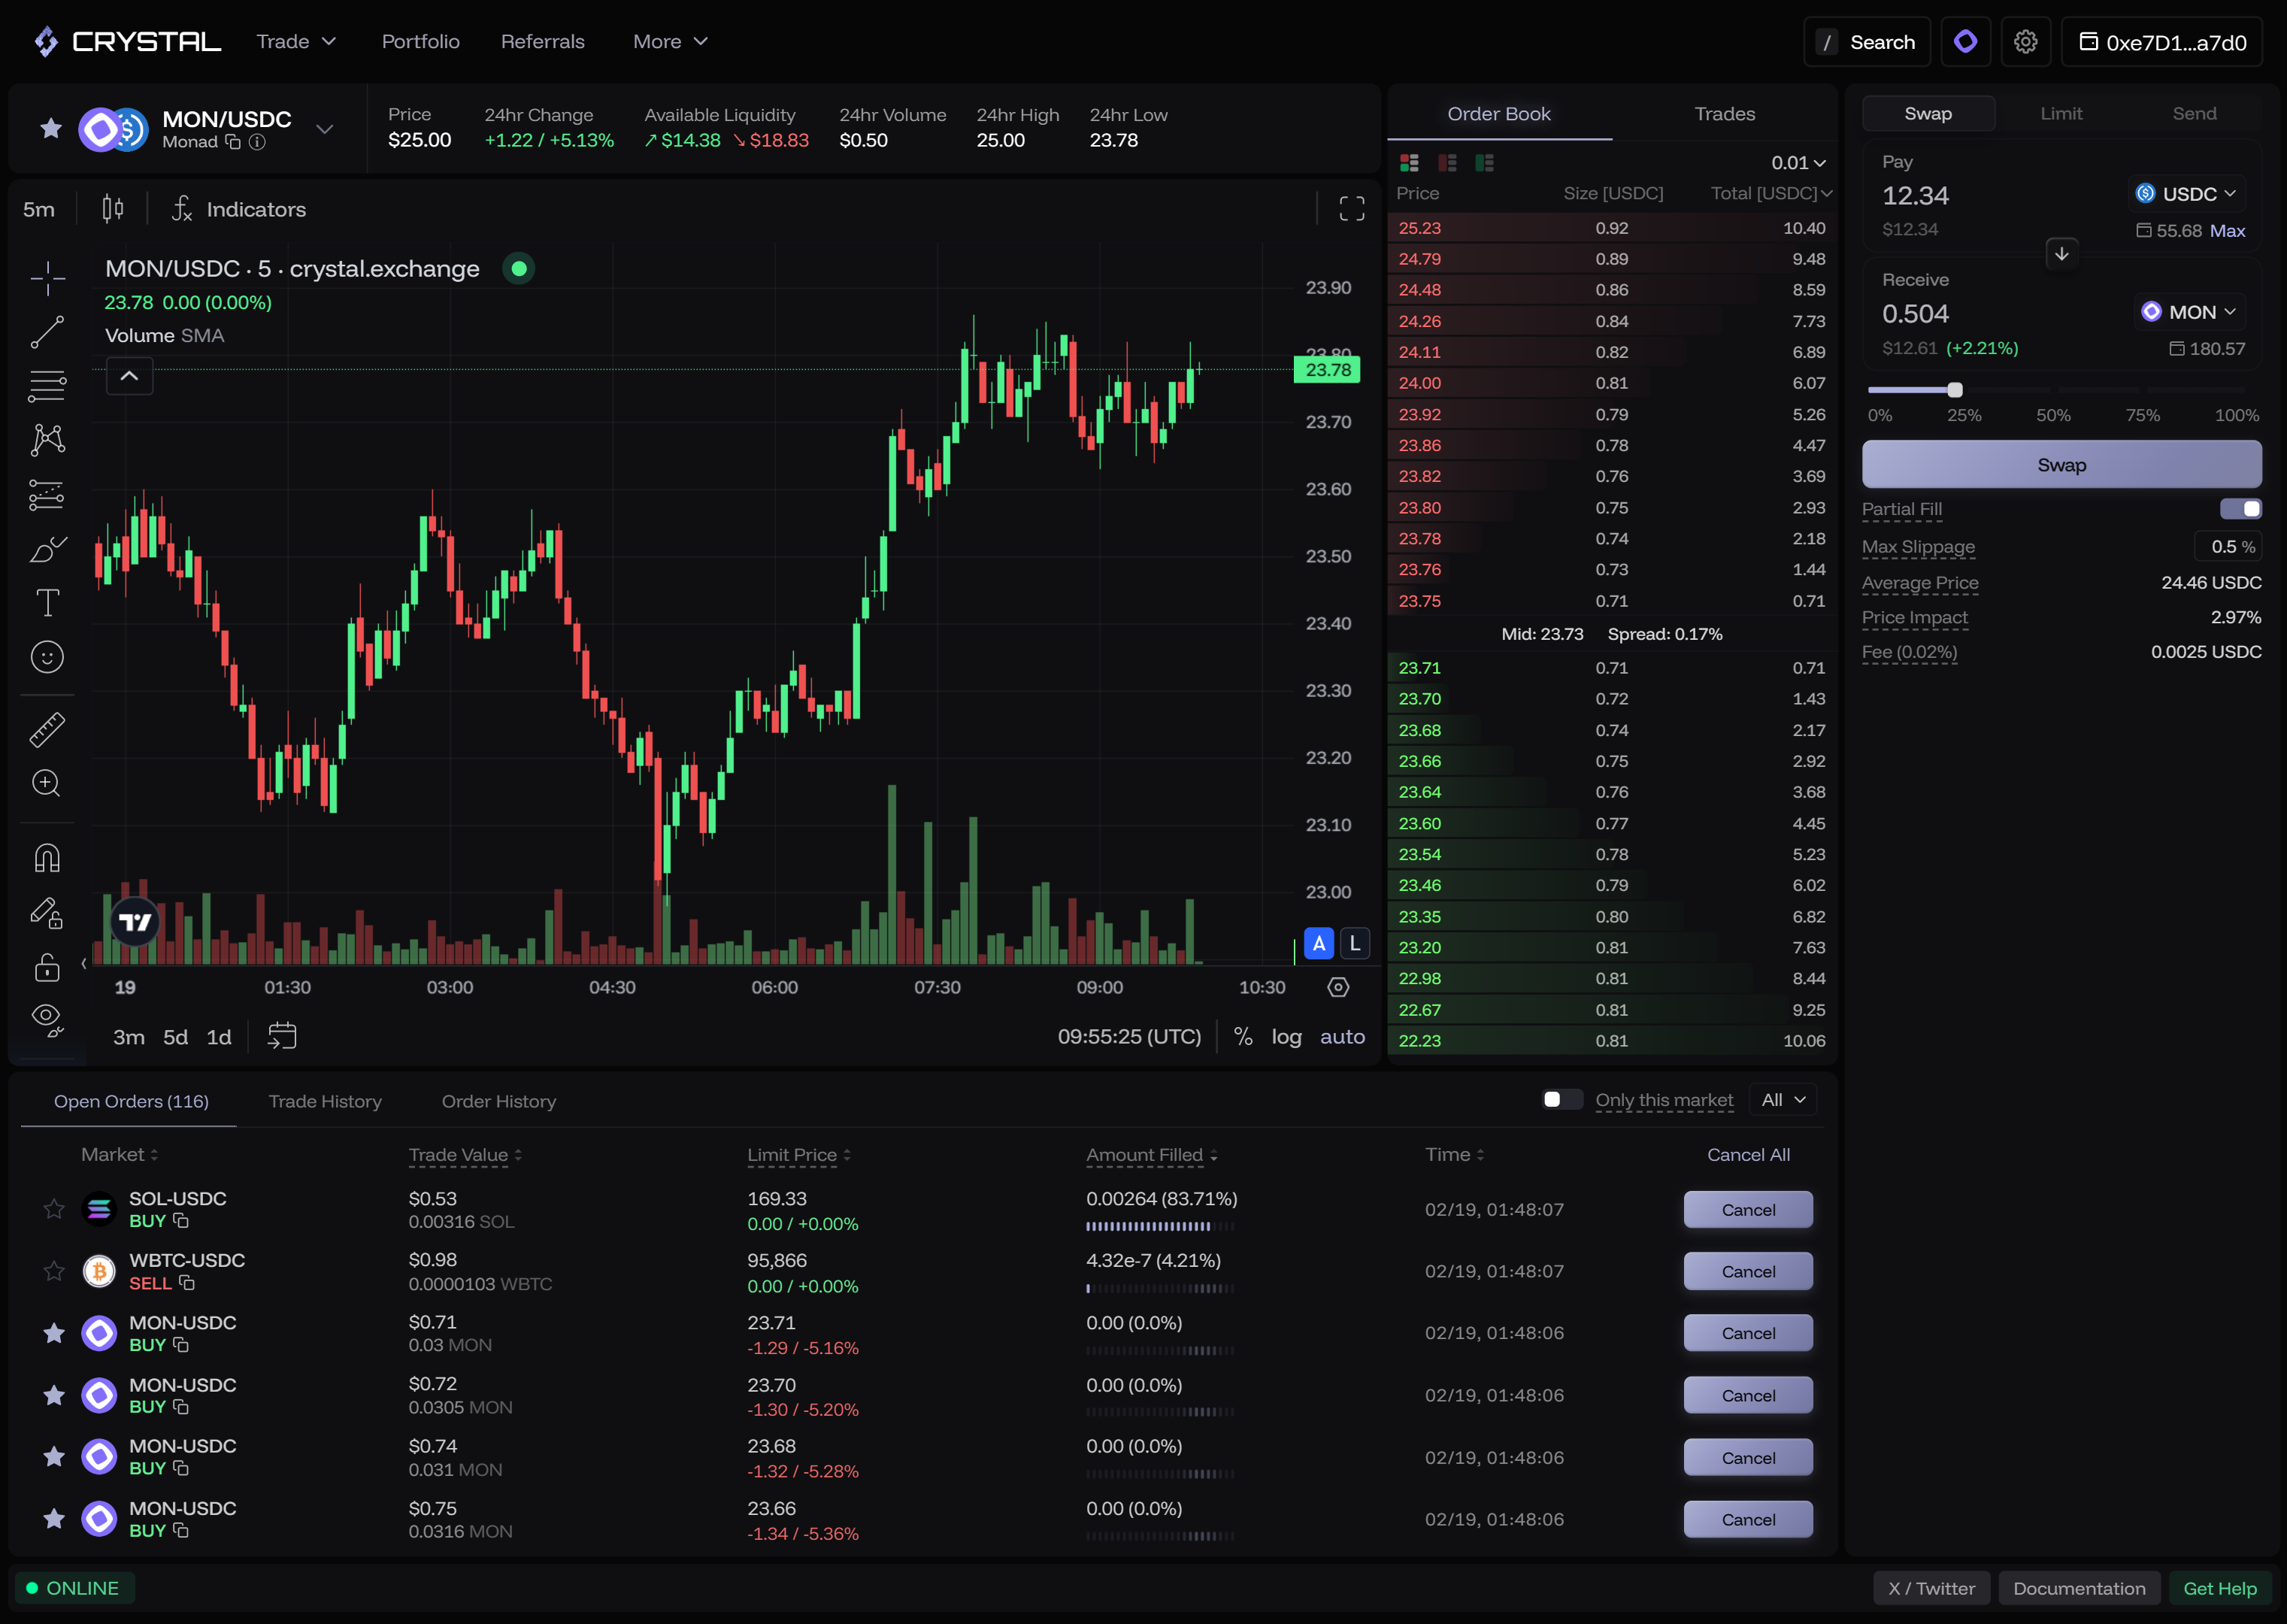
Task: Open the 5m interval selector
Action: tap(39, 209)
